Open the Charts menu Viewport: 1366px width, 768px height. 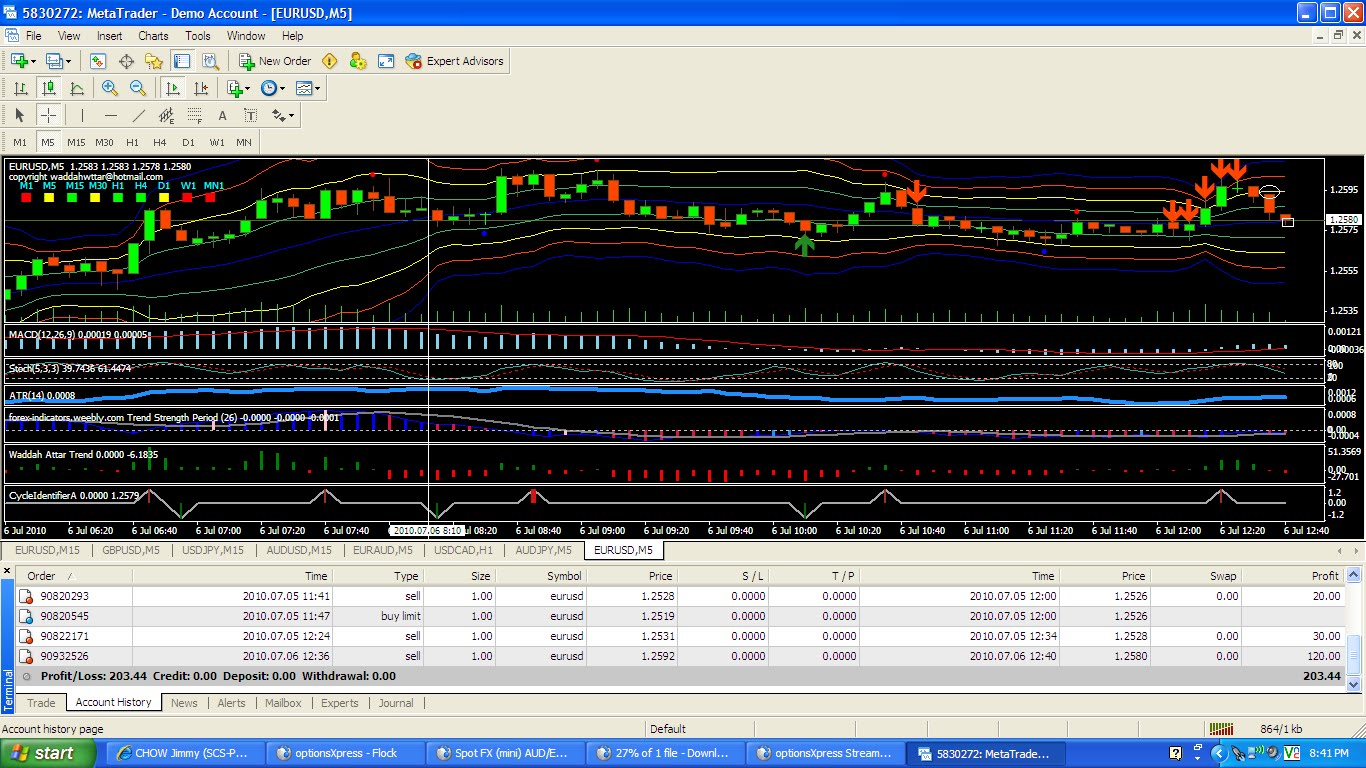(153, 36)
